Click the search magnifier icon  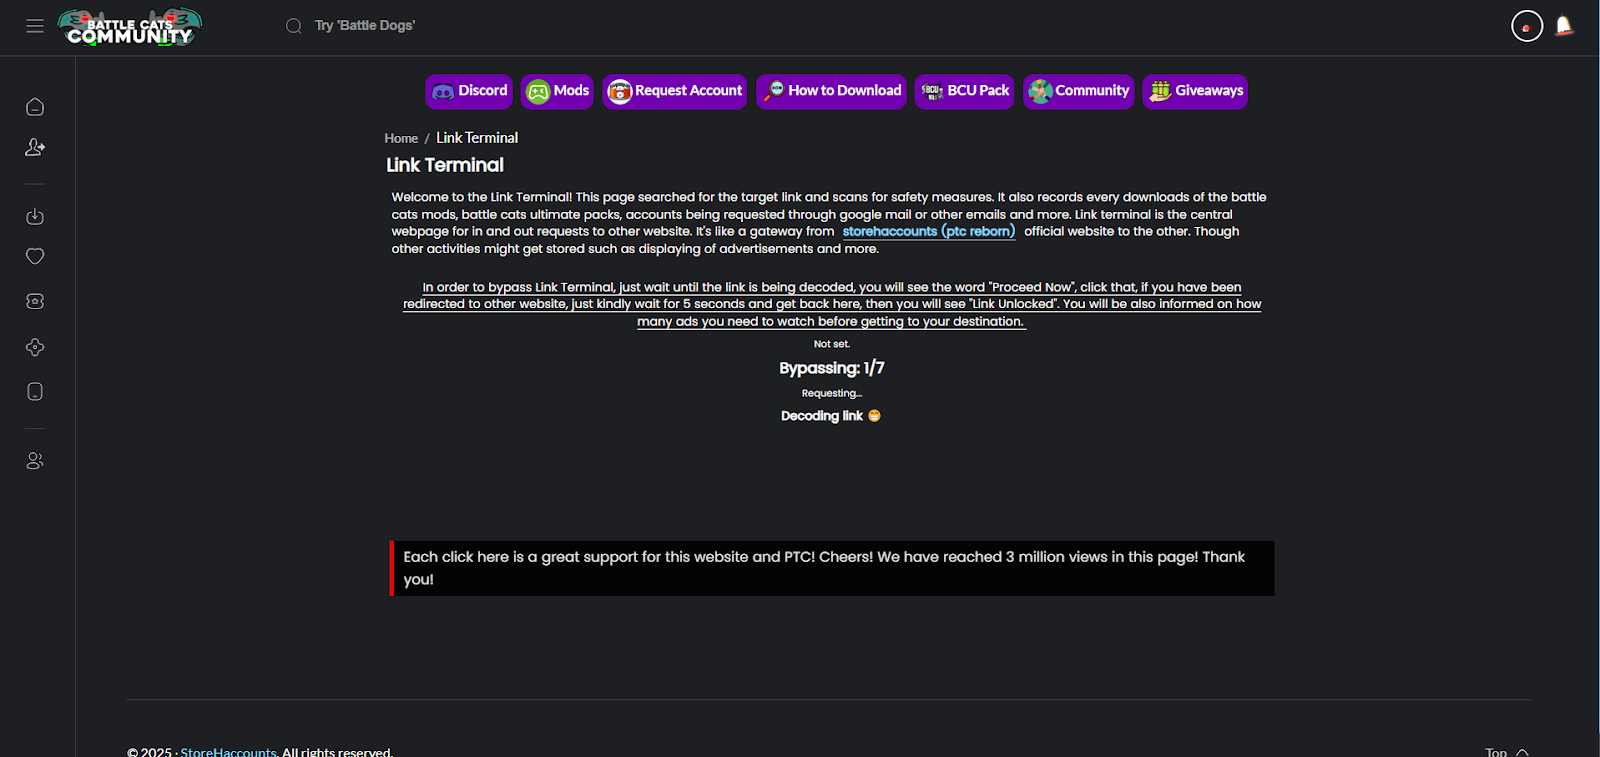point(294,26)
